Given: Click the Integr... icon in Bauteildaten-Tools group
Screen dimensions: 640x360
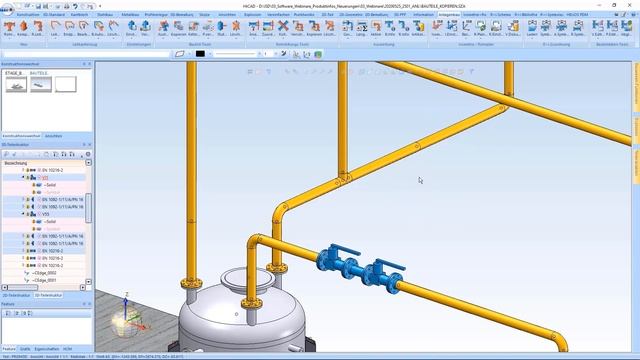Looking at the screenshot, I should (x=627, y=28).
